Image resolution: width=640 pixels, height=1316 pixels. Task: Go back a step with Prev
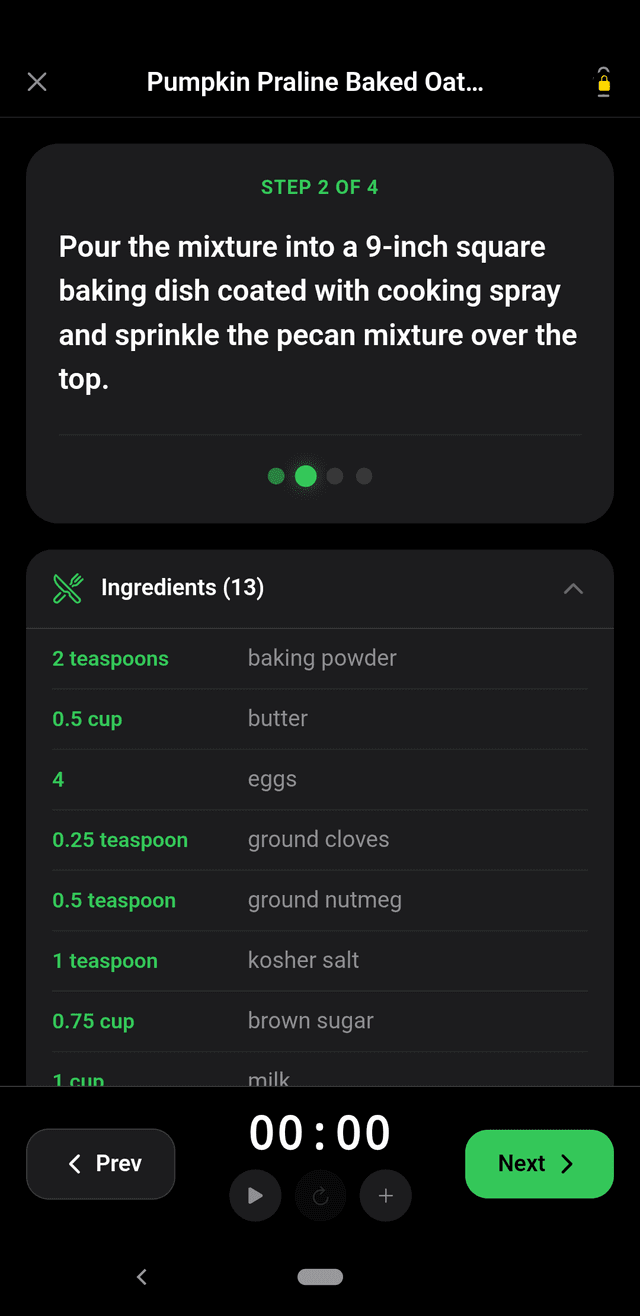[x=100, y=1163]
